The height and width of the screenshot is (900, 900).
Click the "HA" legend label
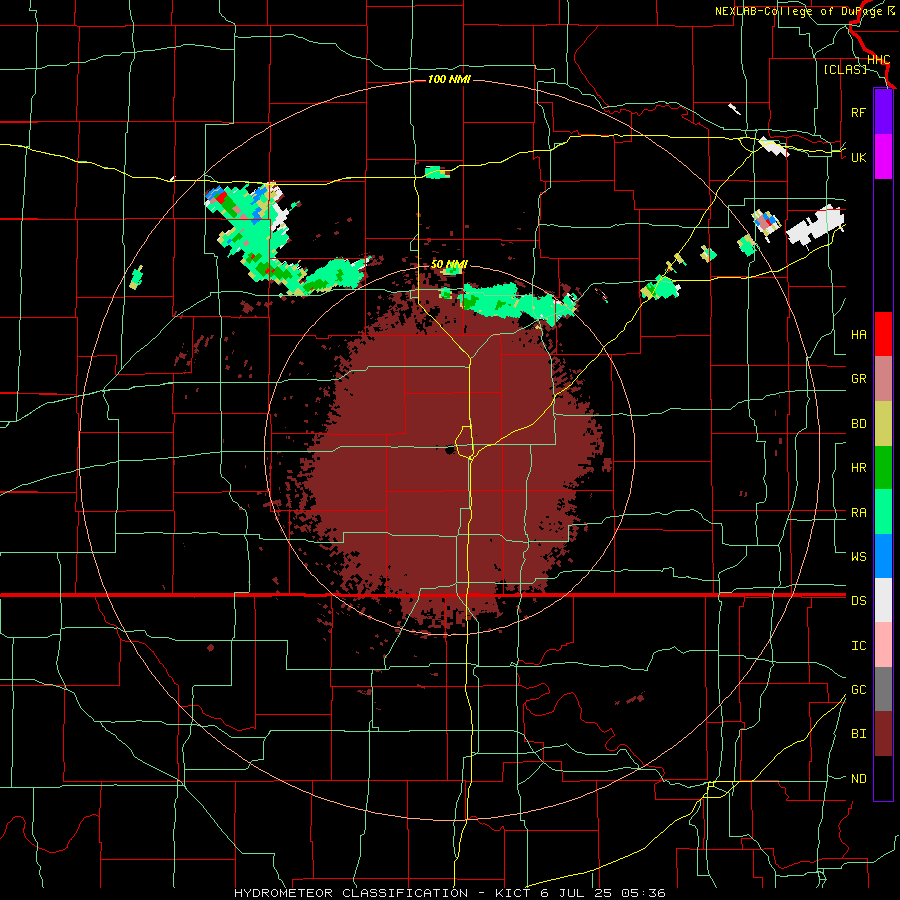858,335
